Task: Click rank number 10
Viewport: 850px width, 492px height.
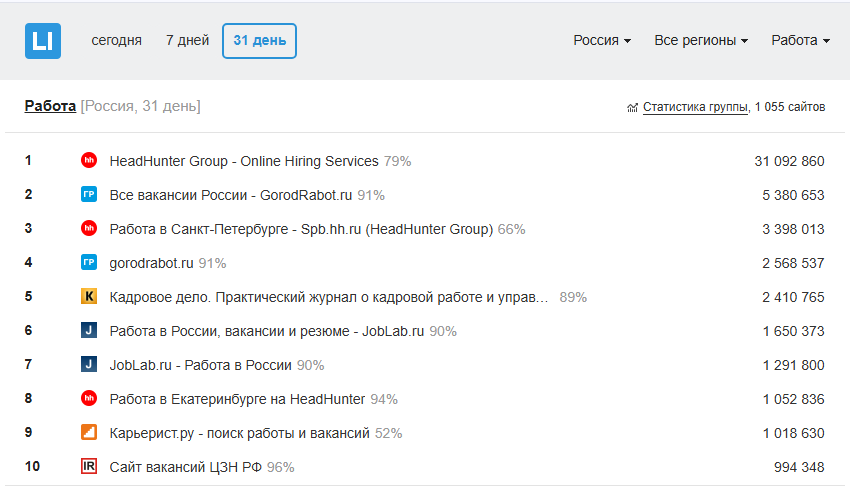Action: click(33, 467)
